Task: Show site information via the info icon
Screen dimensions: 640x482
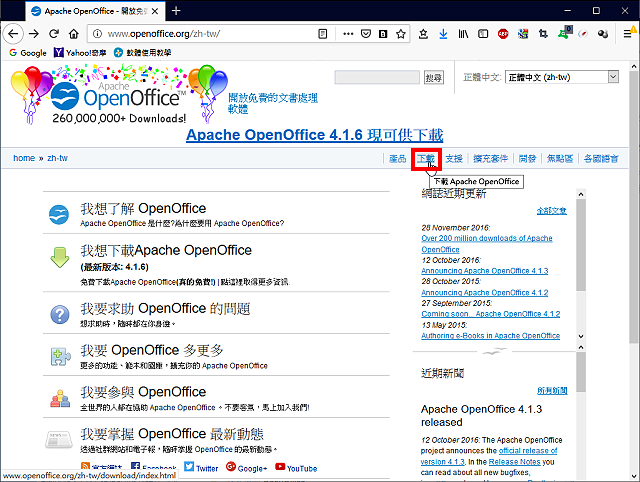Action: 97,33
